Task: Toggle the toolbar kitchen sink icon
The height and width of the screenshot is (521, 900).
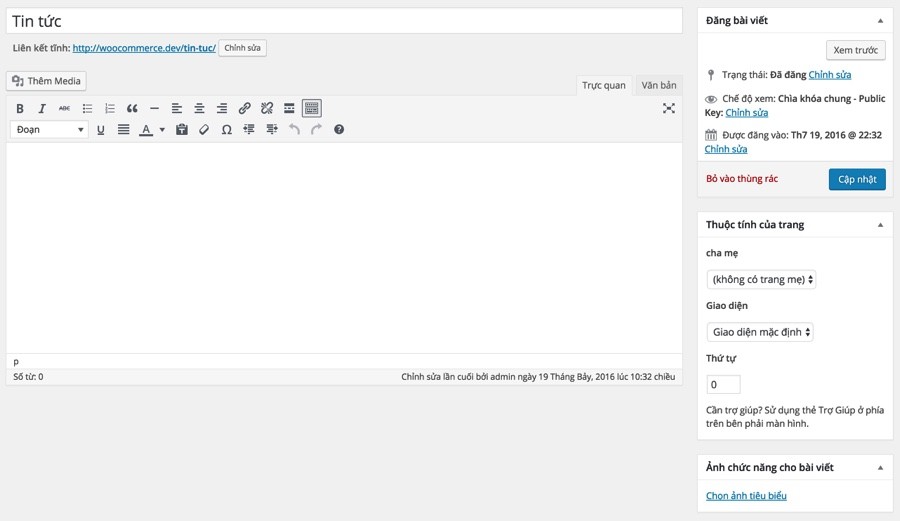Action: click(x=312, y=108)
